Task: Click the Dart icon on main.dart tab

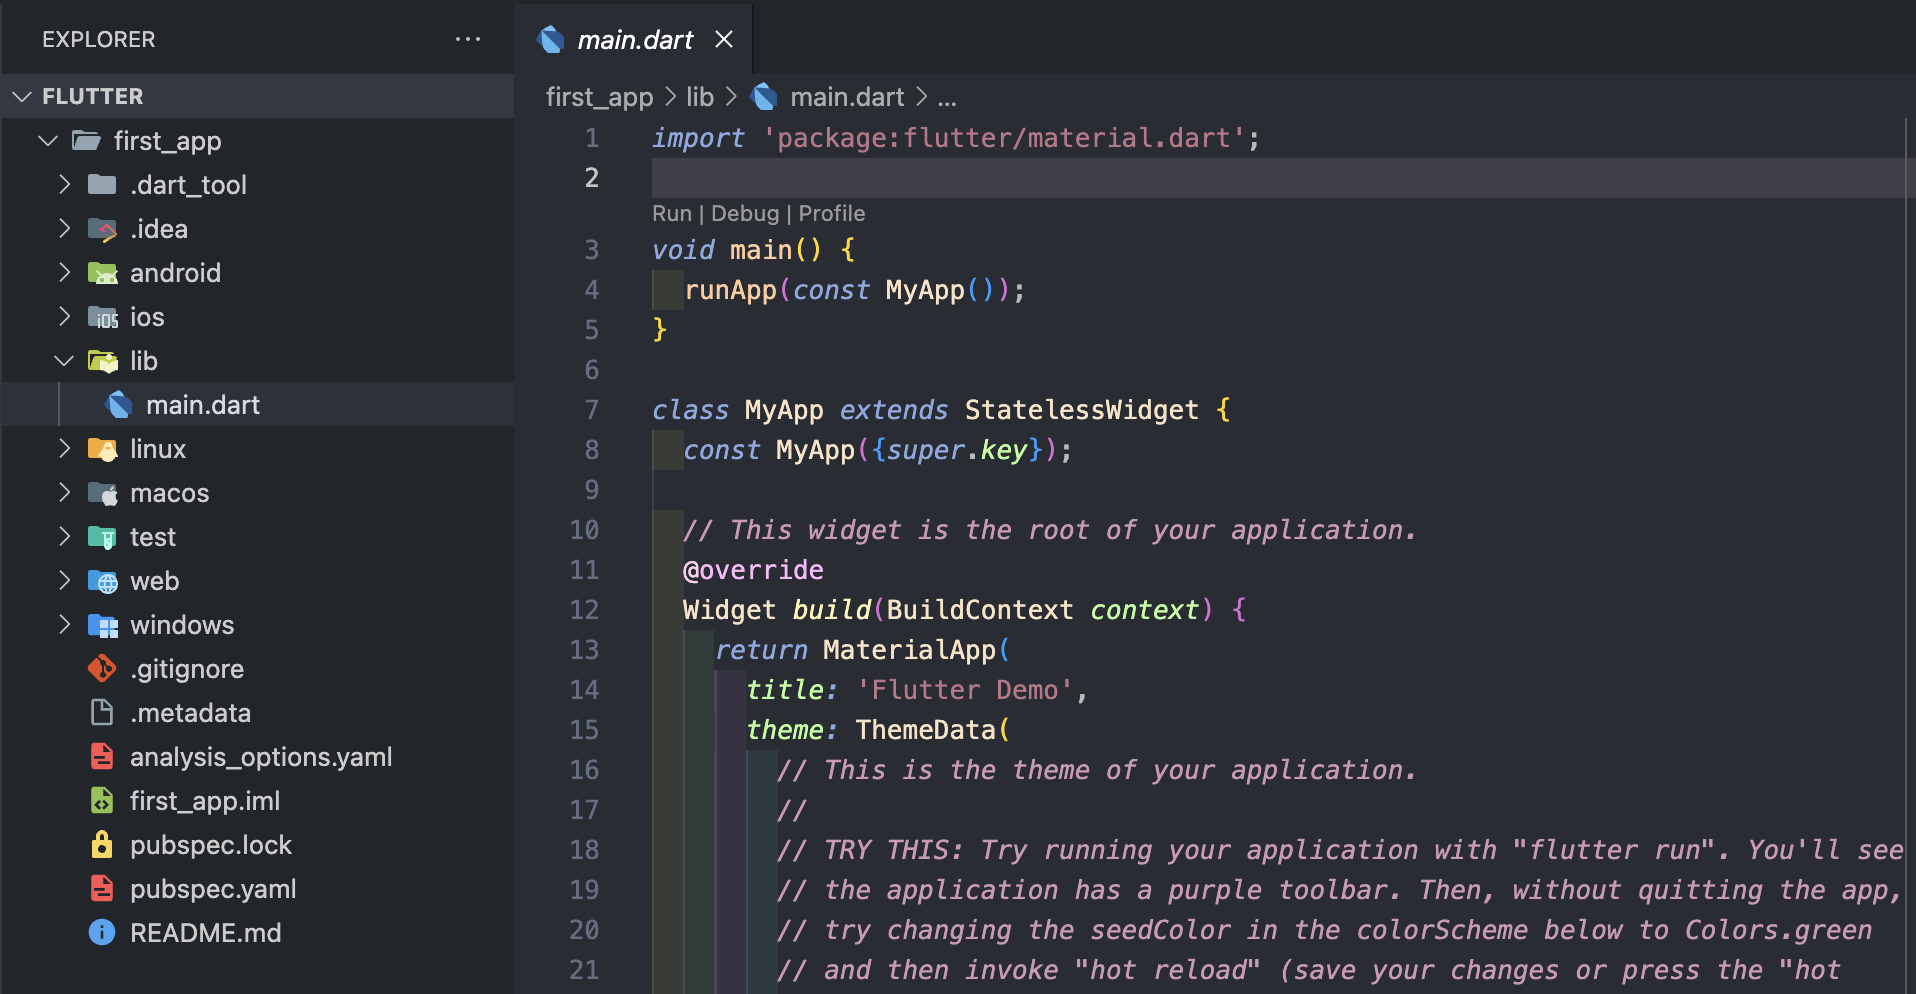Action: tap(551, 39)
